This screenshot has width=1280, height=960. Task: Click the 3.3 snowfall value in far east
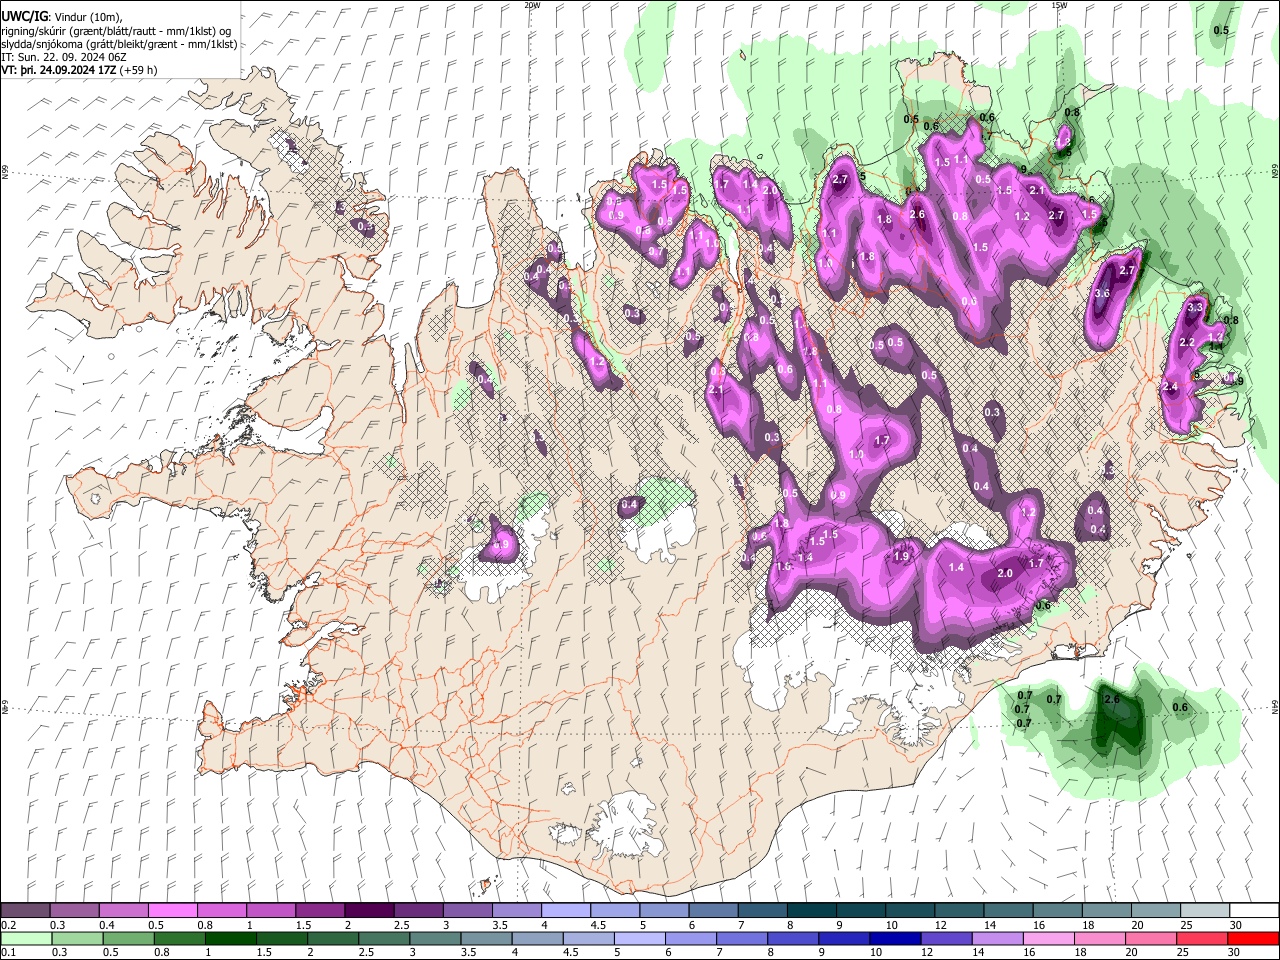click(1194, 308)
